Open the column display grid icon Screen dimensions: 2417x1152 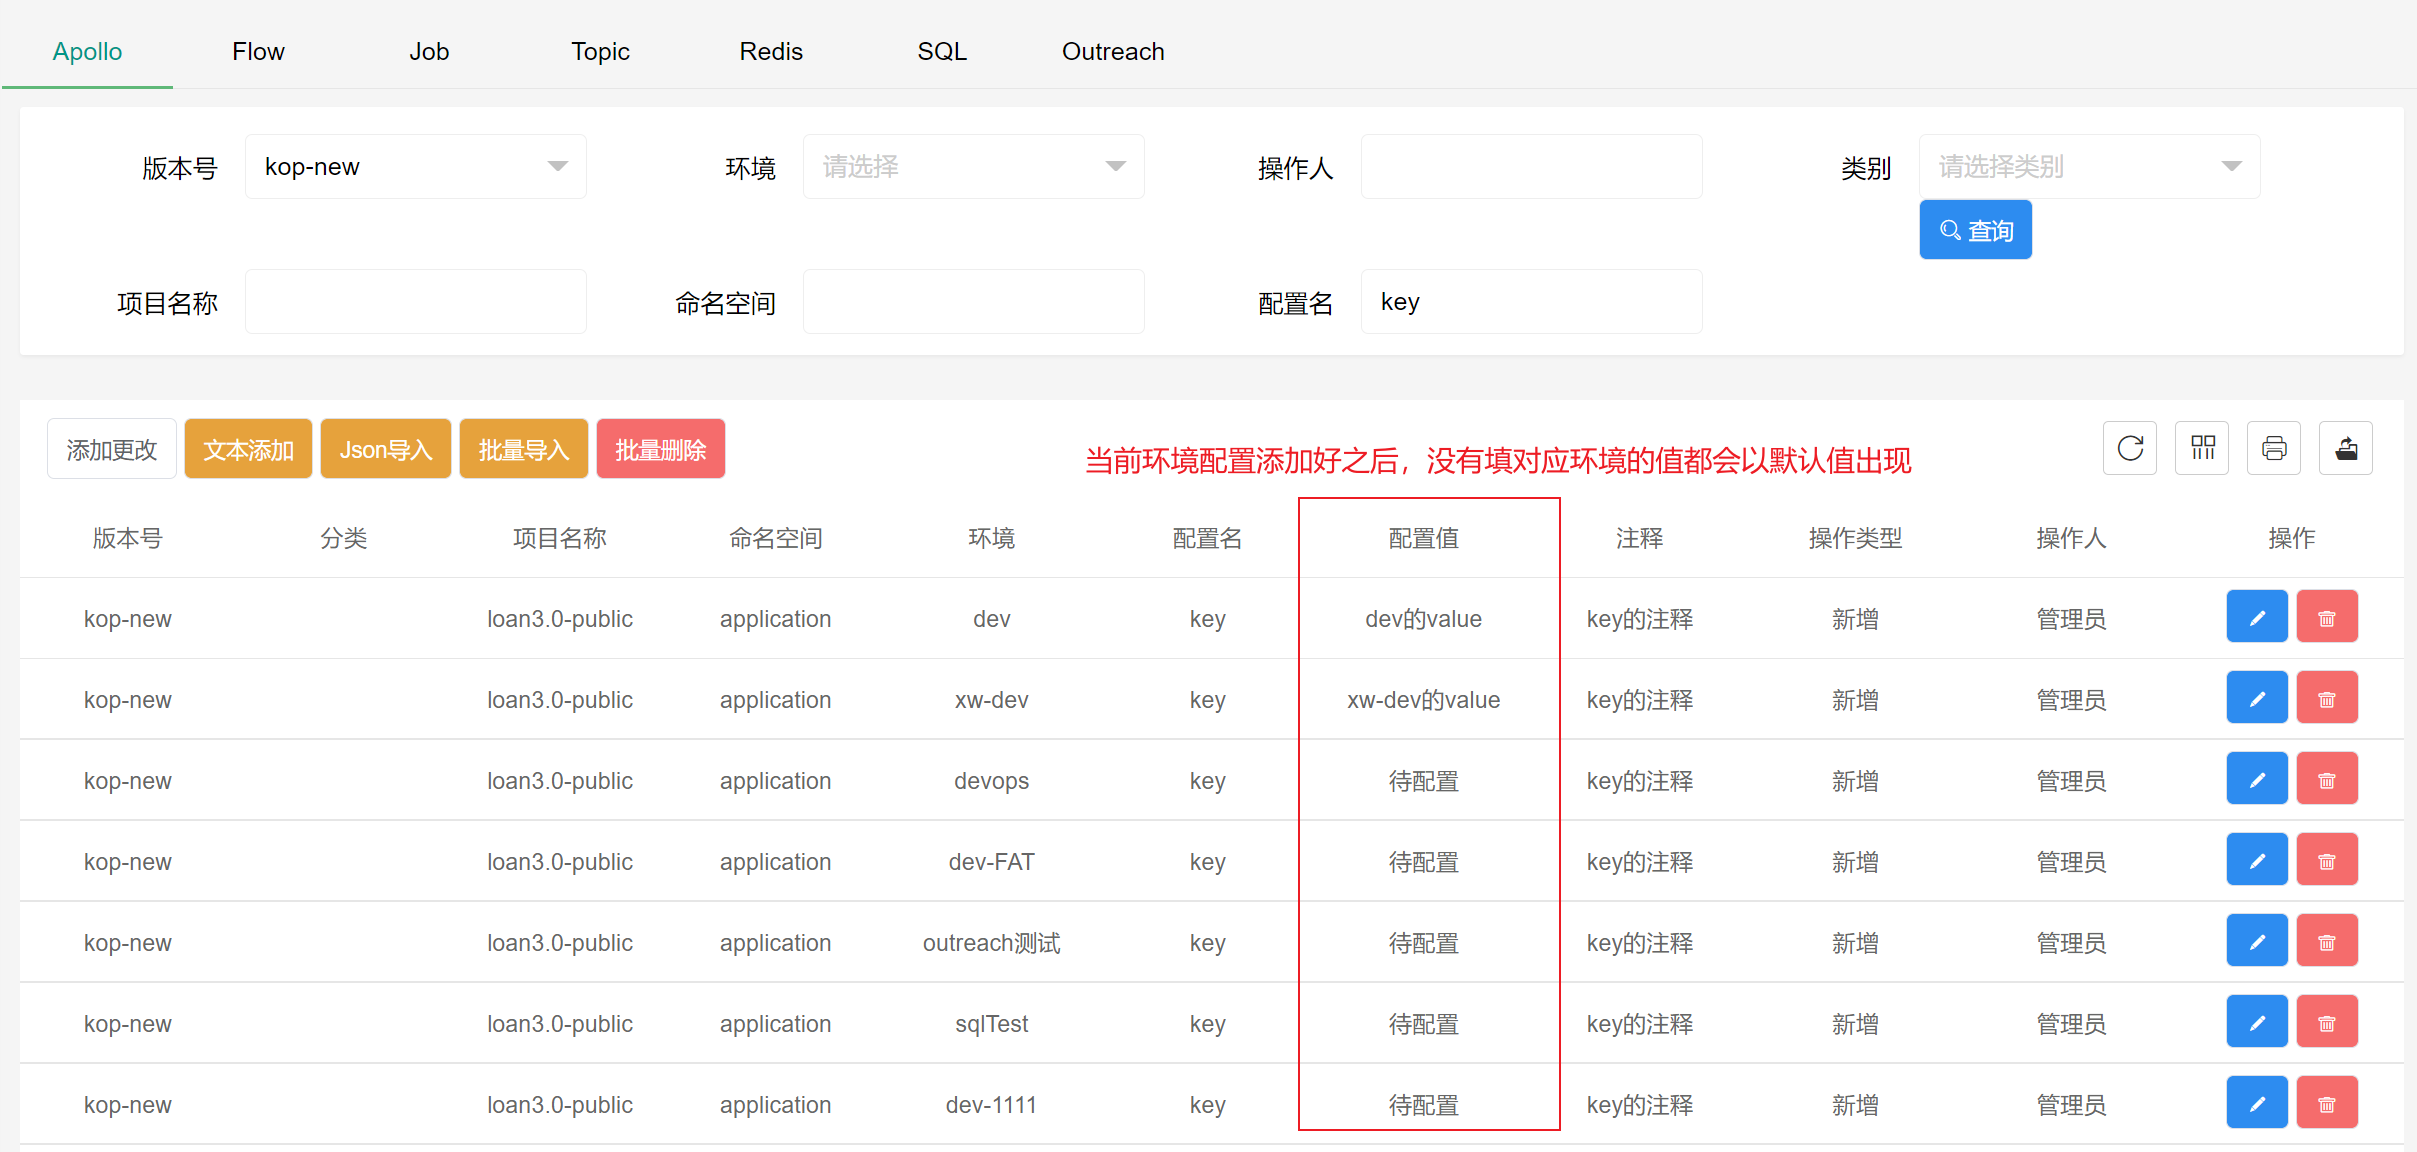[2202, 448]
